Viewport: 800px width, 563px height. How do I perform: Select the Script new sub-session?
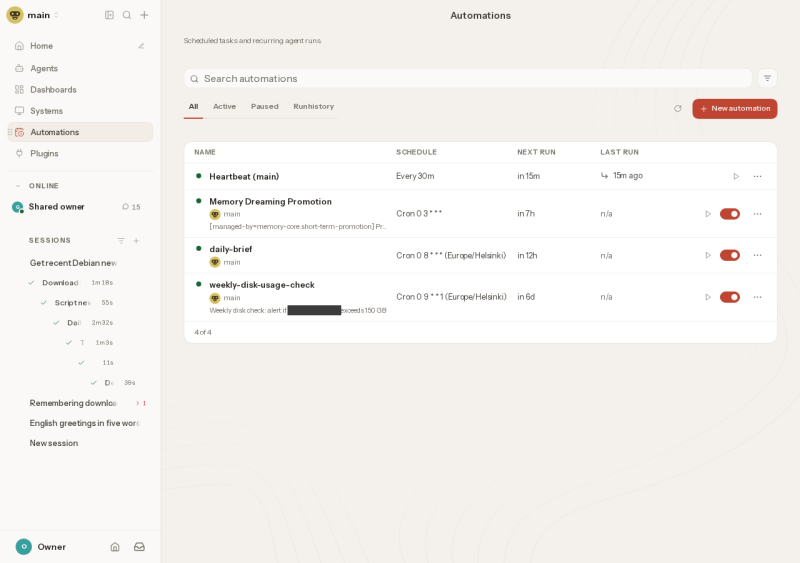pos(73,303)
